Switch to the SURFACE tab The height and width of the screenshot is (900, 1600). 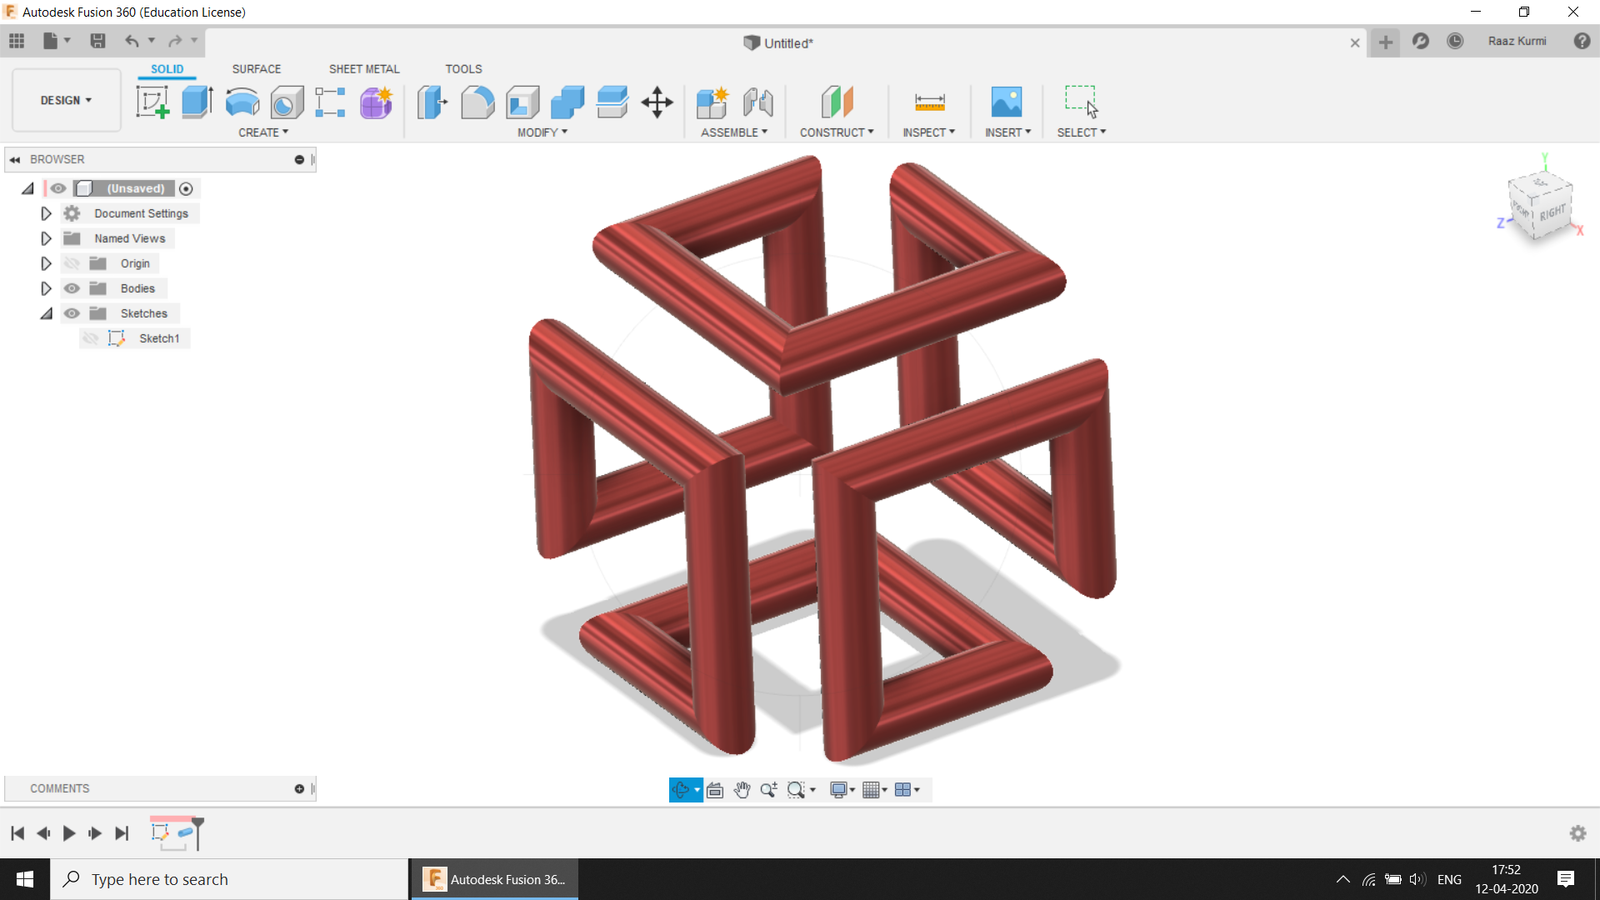(256, 69)
